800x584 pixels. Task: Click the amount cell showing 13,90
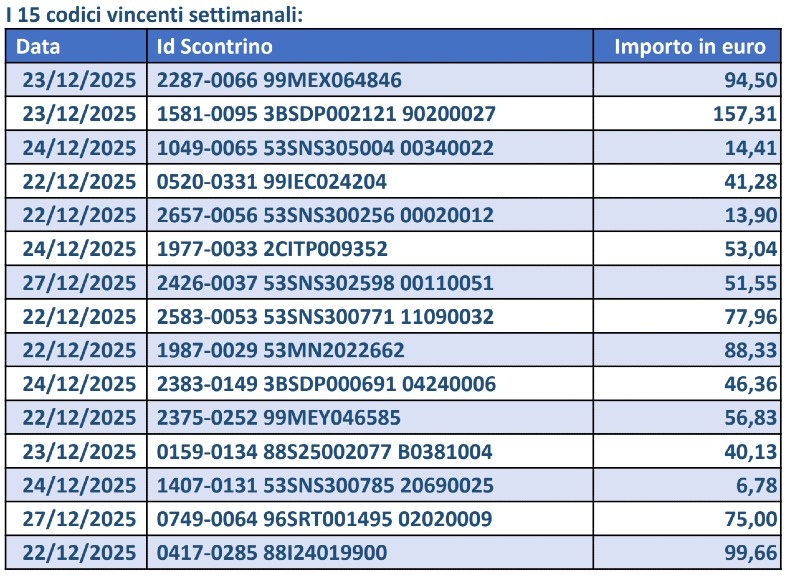[x=751, y=215]
